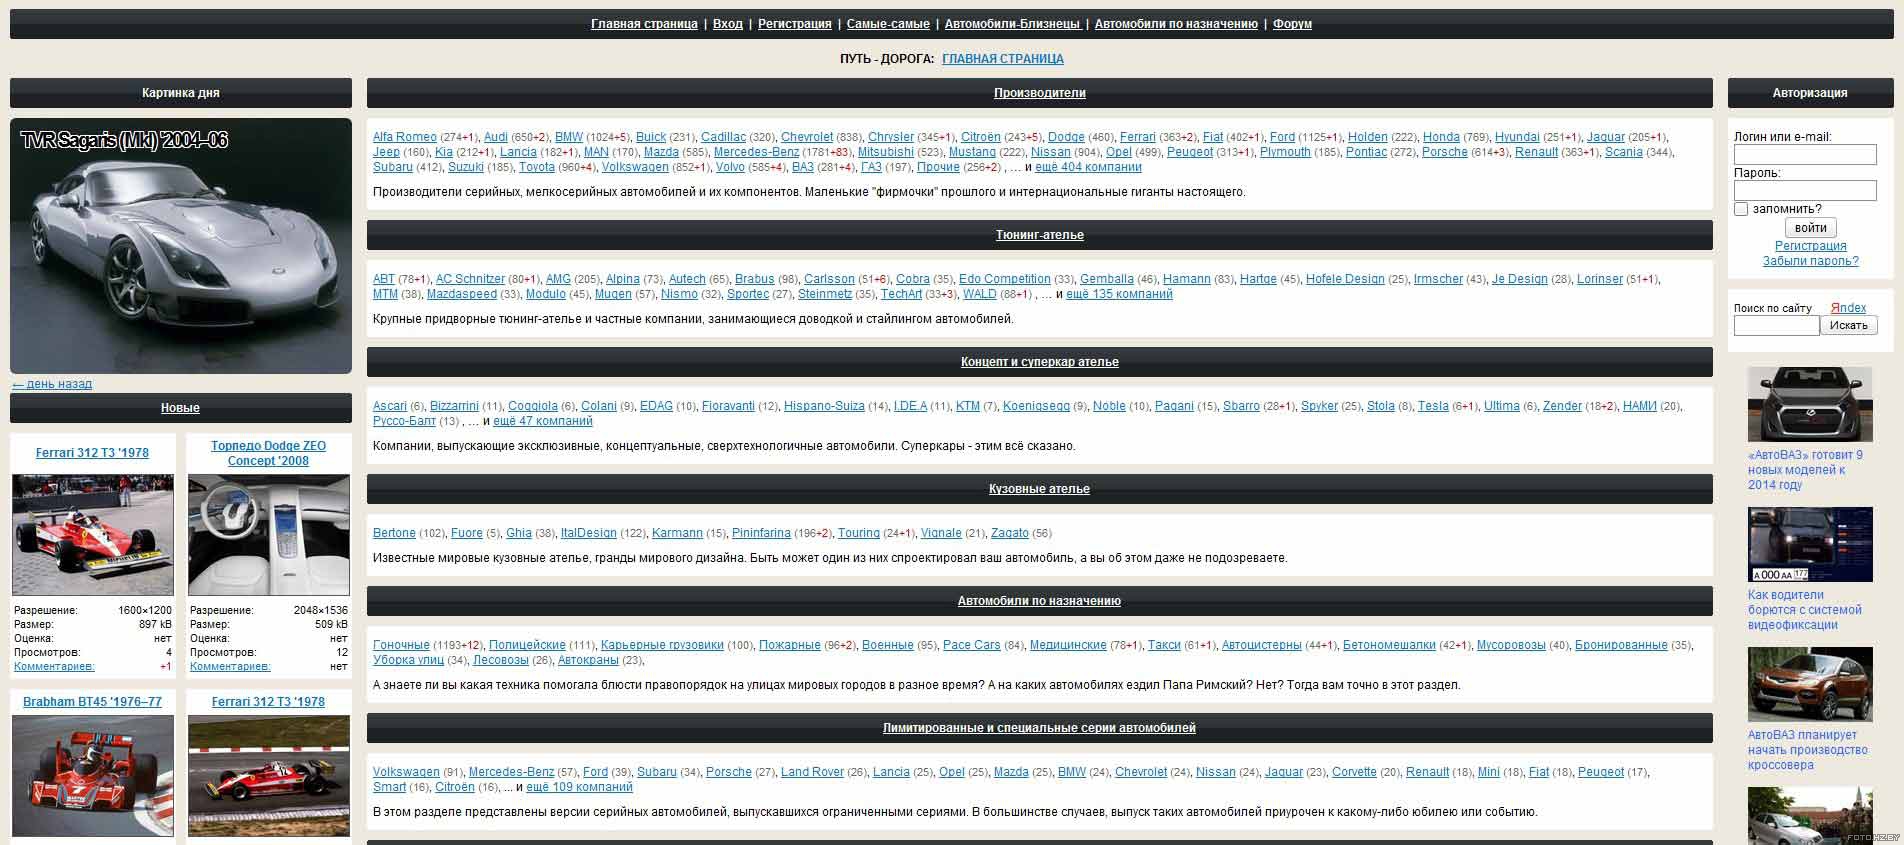
Task: Open the Koenigsegg link
Action: point(1036,406)
